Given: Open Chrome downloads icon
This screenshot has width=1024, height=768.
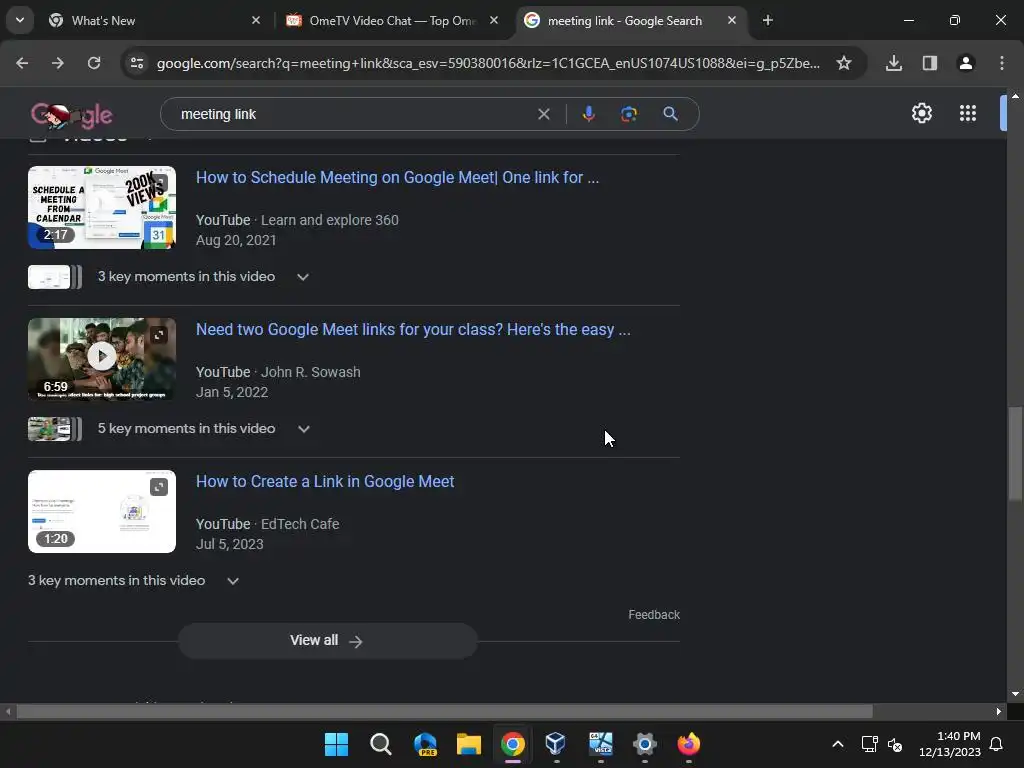Looking at the screenshot, I should point(894,63).
